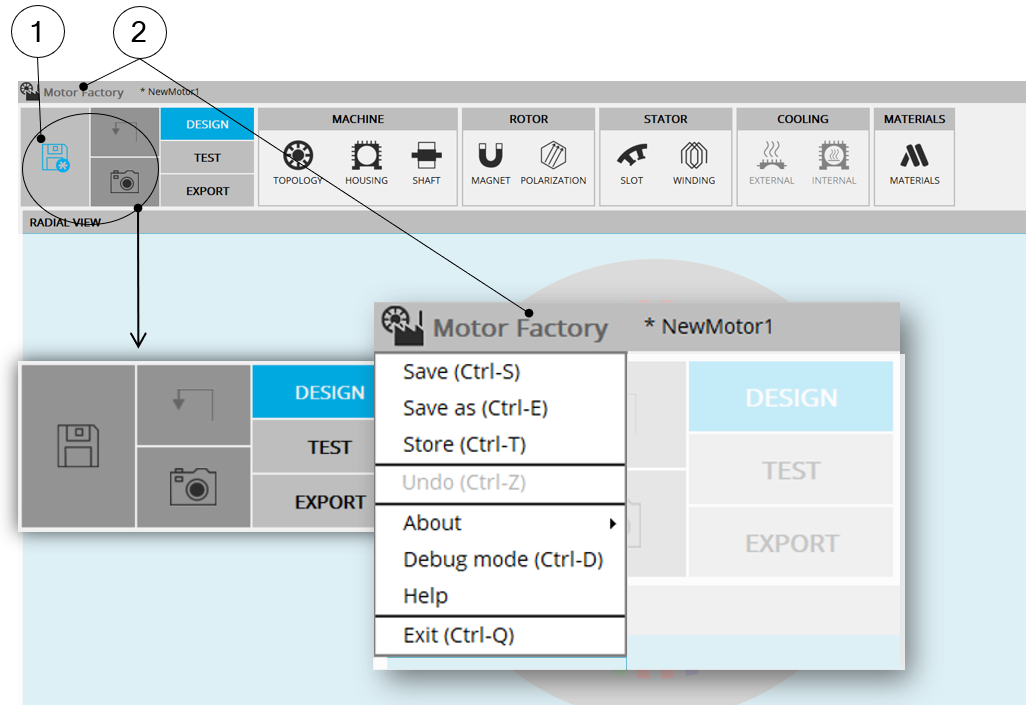Image resolution: width=1026 pixels, height=705 pixels.
Task: Open the Shaft design icon
Action: (426, 157)
